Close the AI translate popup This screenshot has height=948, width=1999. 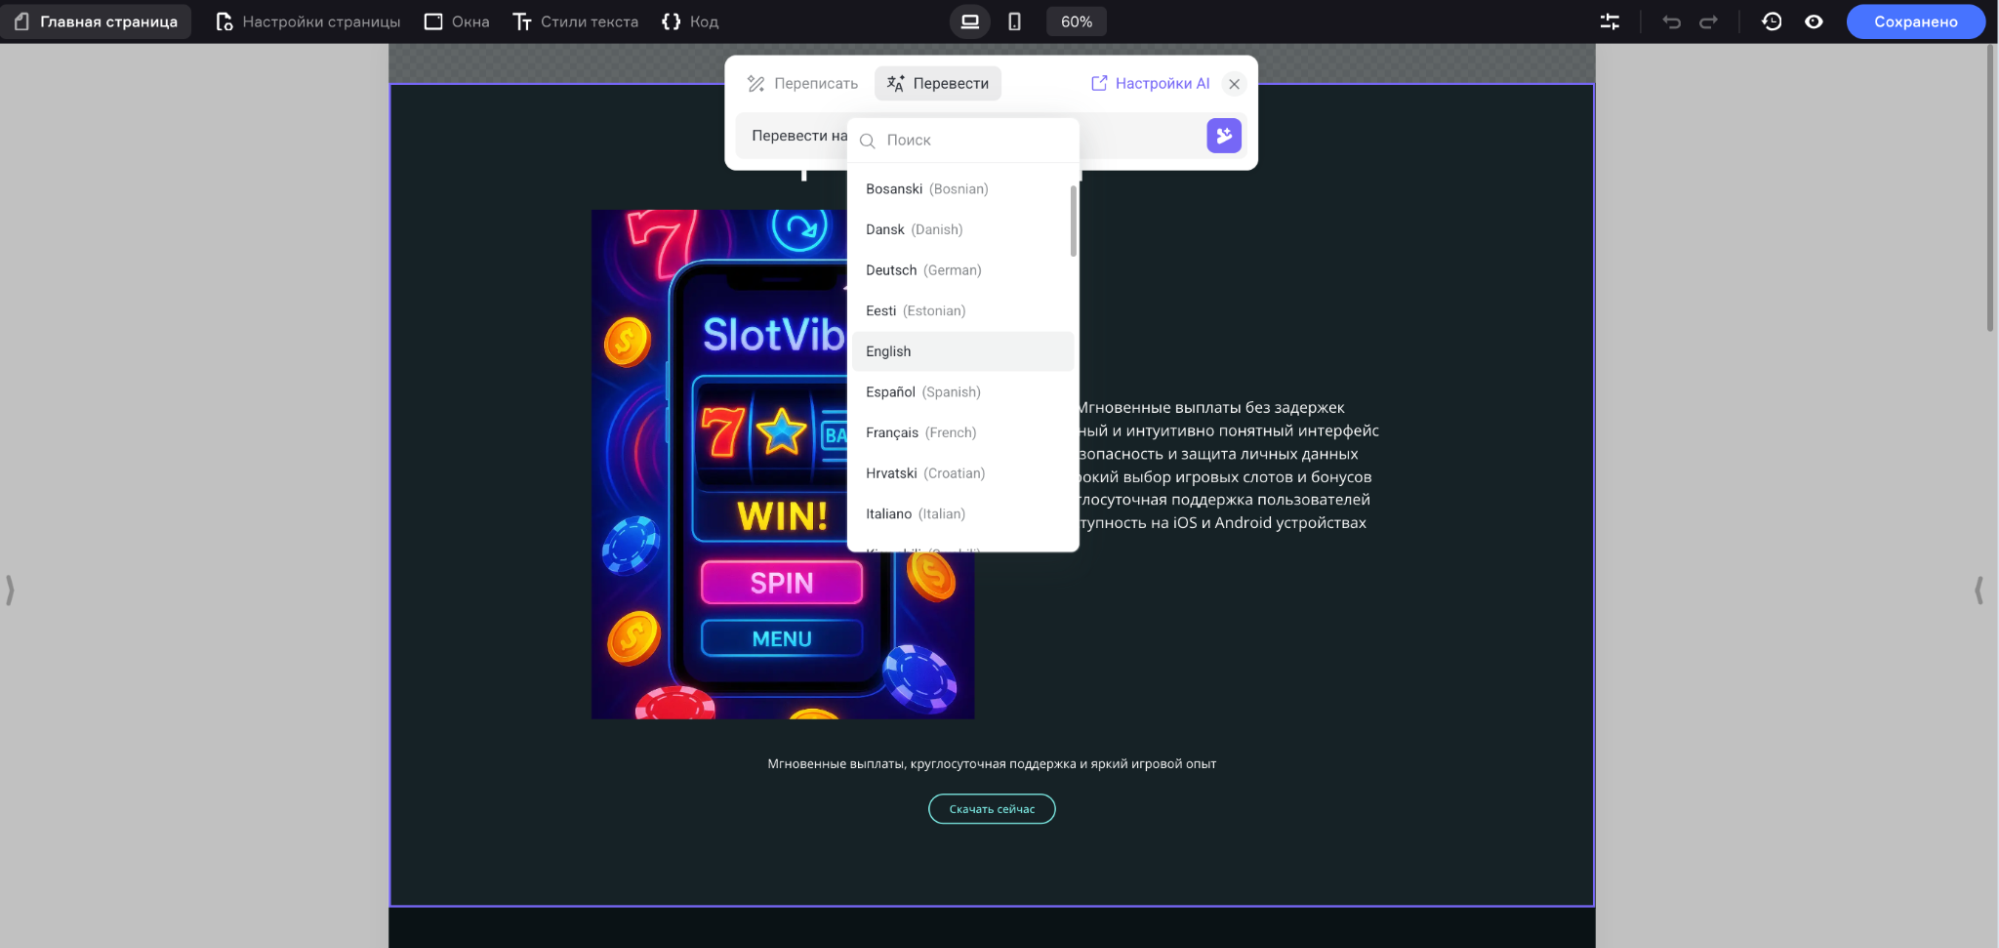tap(1234, 84)
